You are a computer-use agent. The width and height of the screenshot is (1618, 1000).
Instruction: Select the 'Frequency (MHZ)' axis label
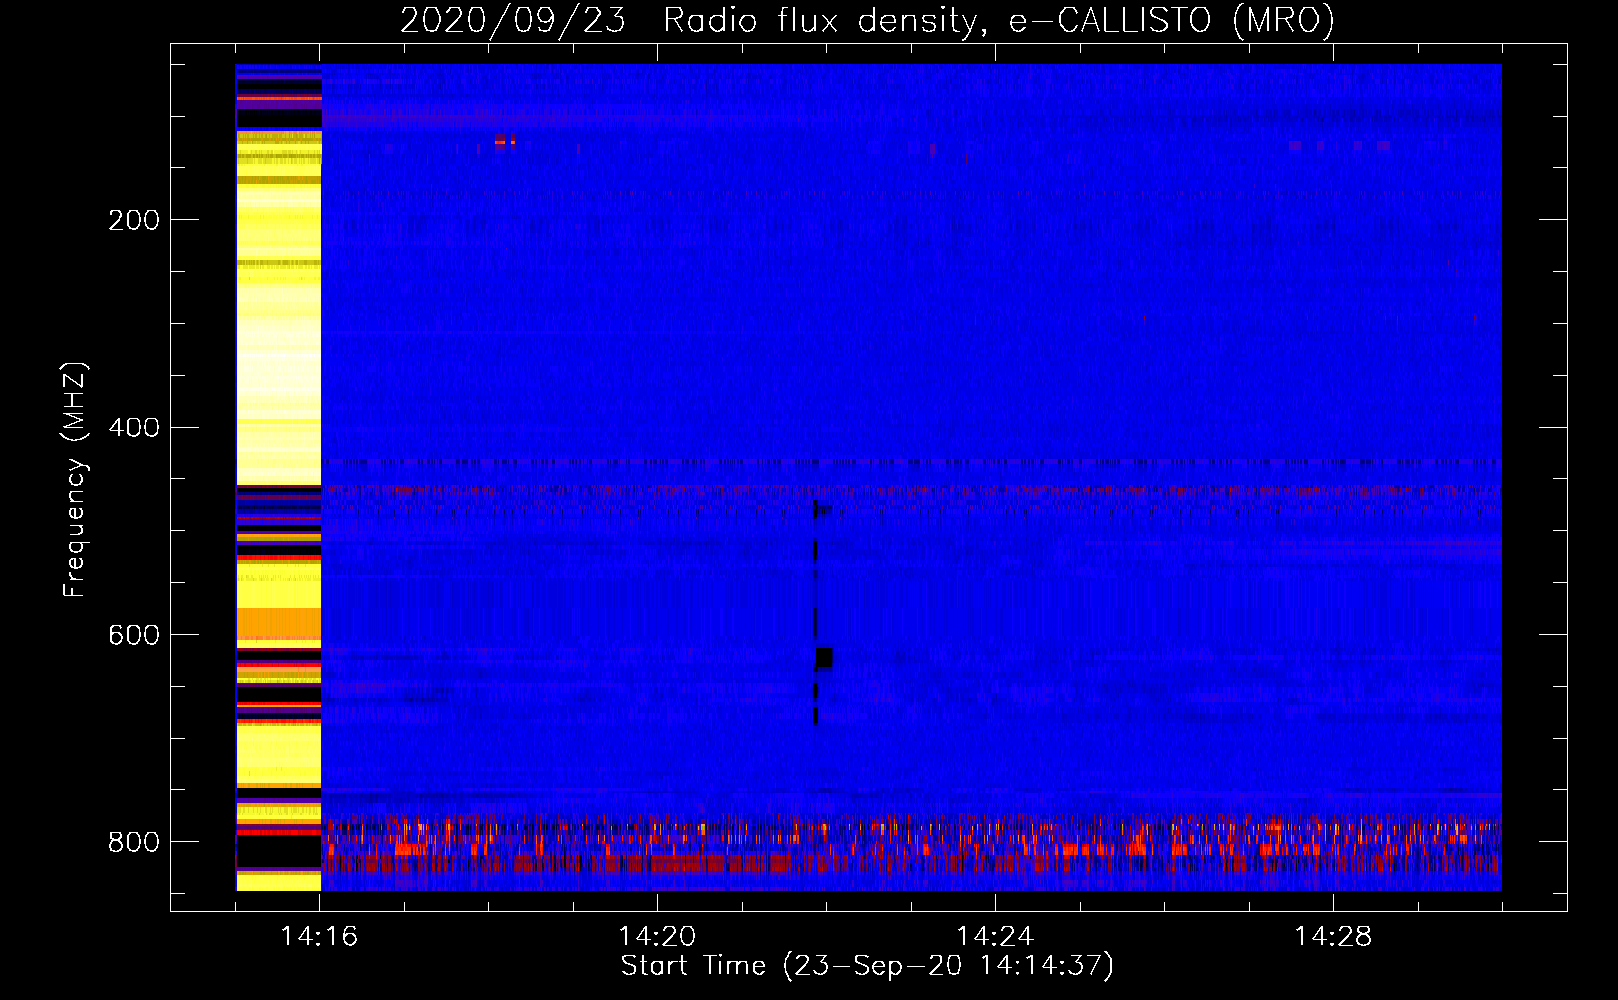[74, 480]
